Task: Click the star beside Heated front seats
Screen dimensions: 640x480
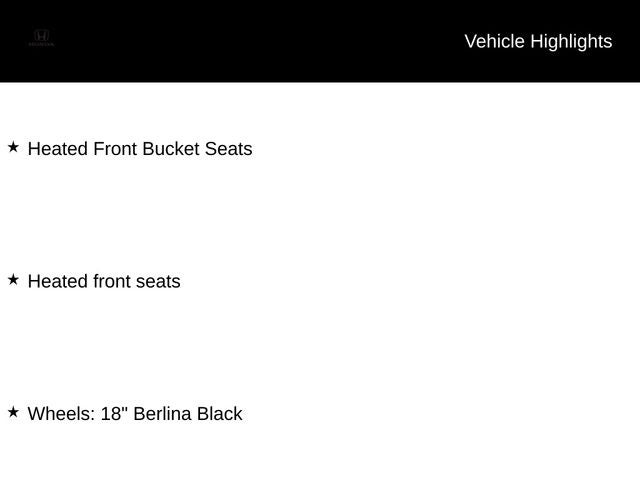Action: (x=13, y=280)
